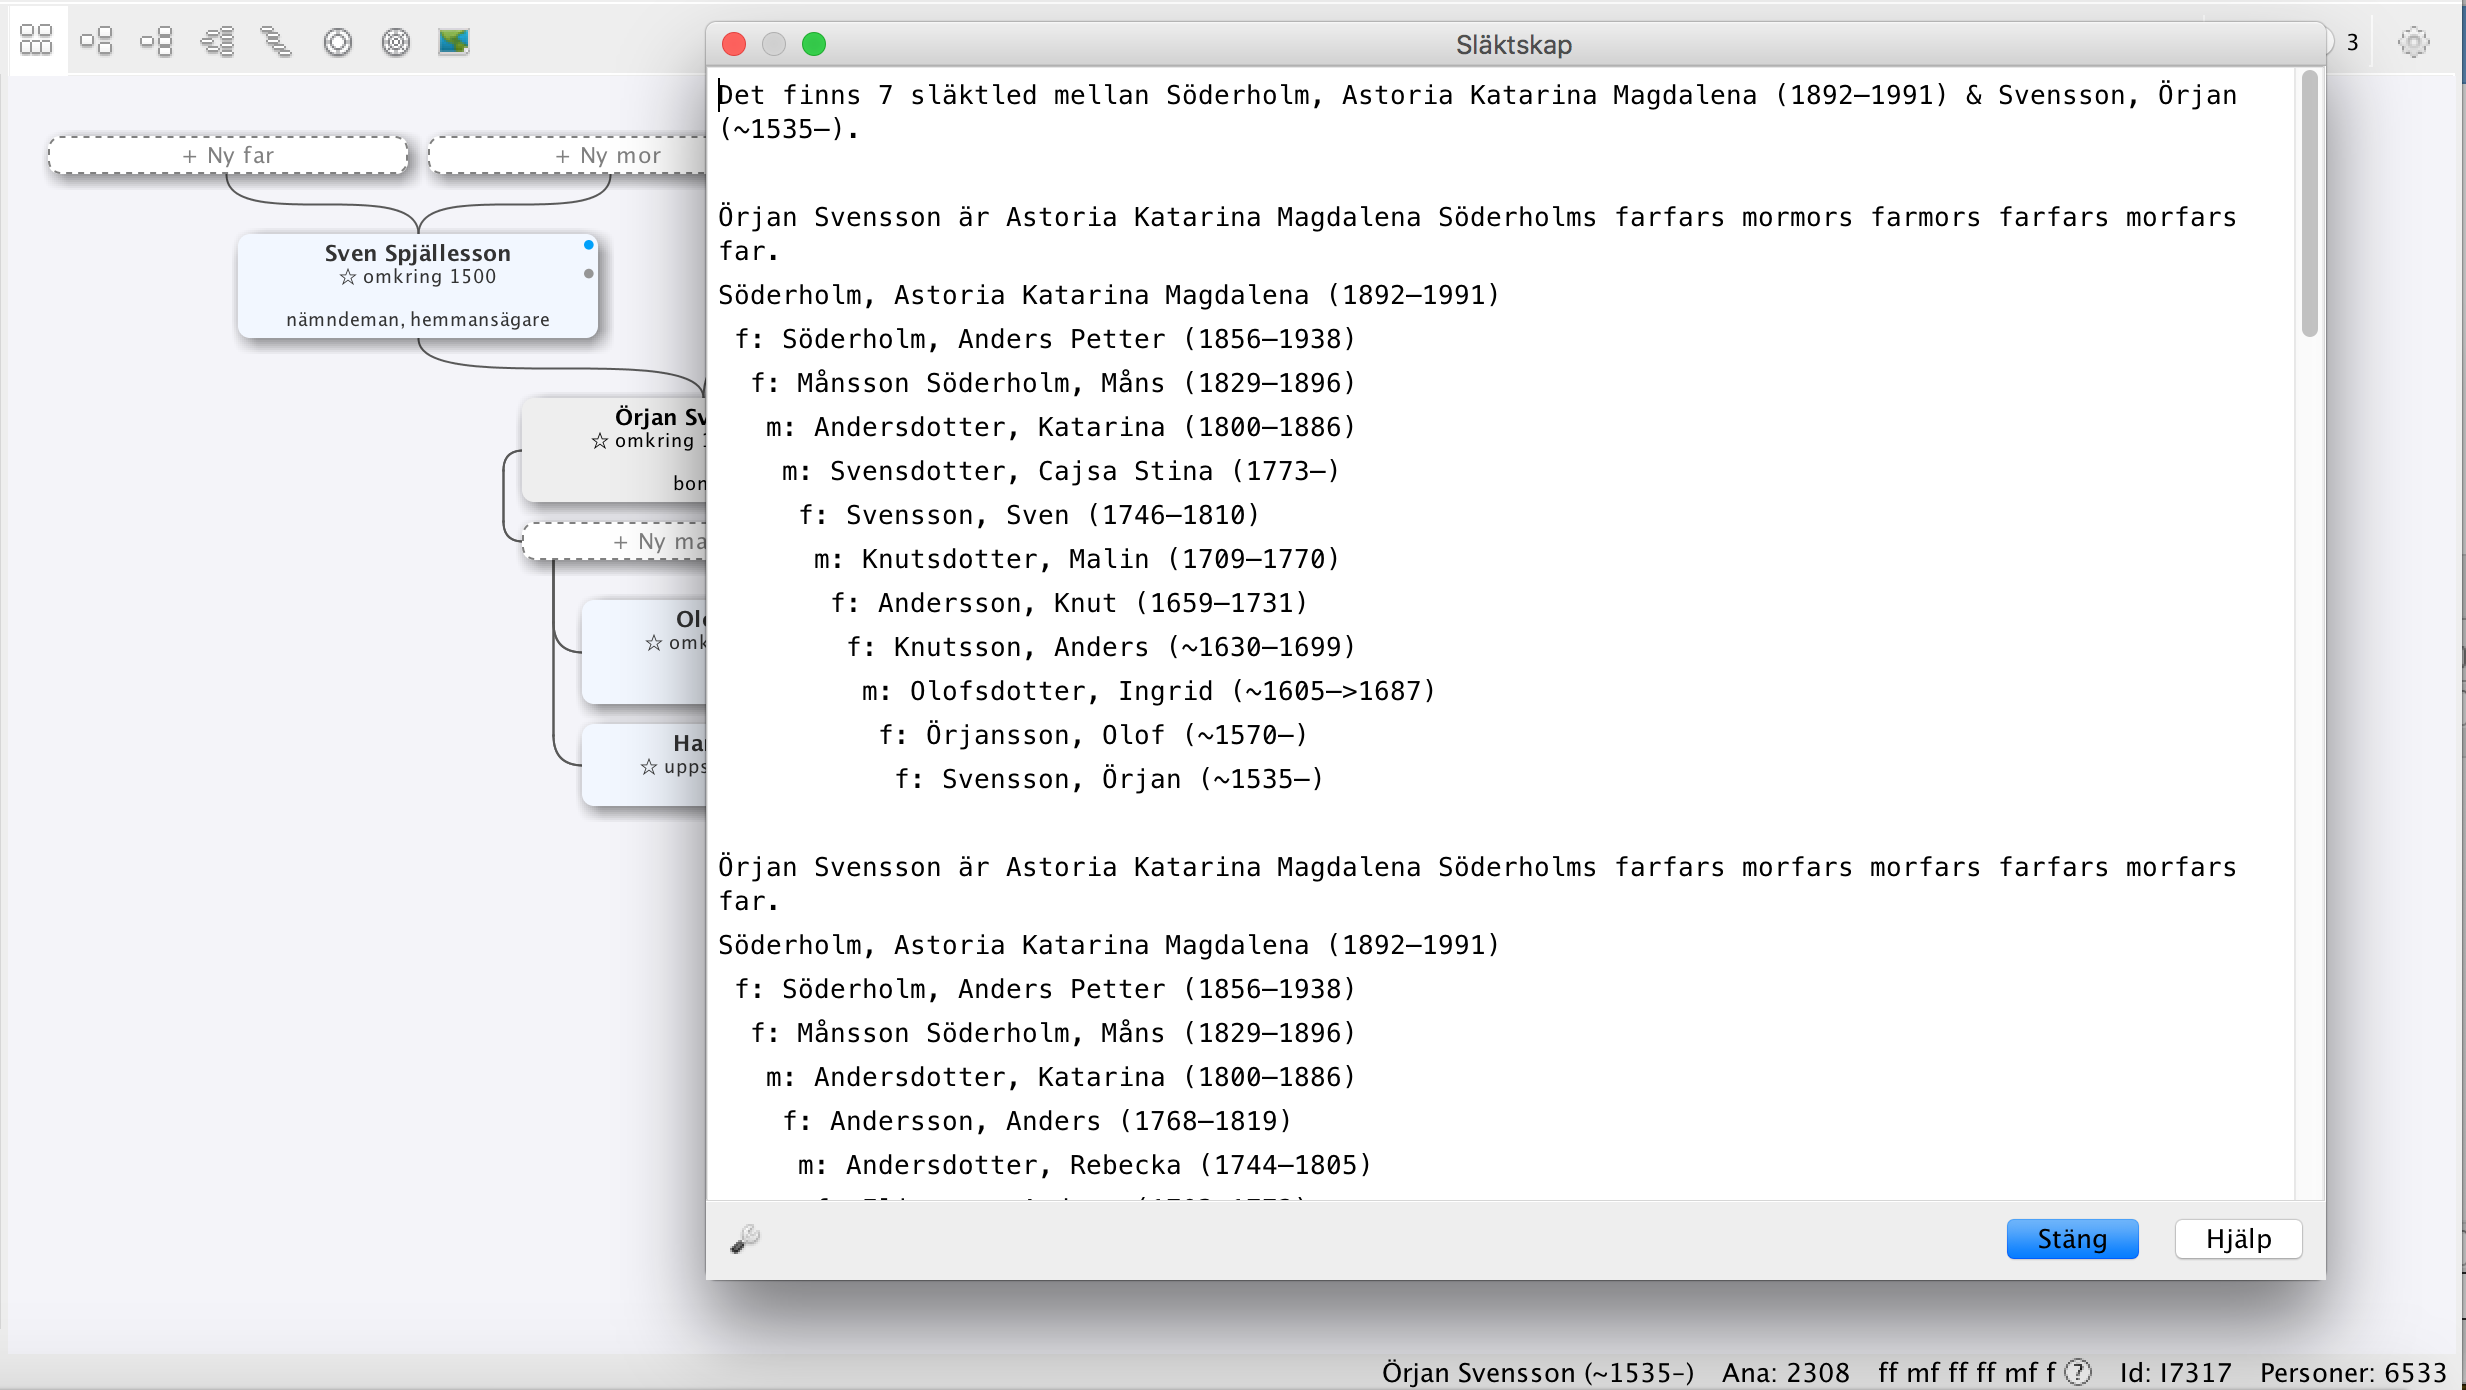Select the Sven Spjällesson person card
Image resolution: width=2466 pixels, height=1390 pixels.
[417, 287]
